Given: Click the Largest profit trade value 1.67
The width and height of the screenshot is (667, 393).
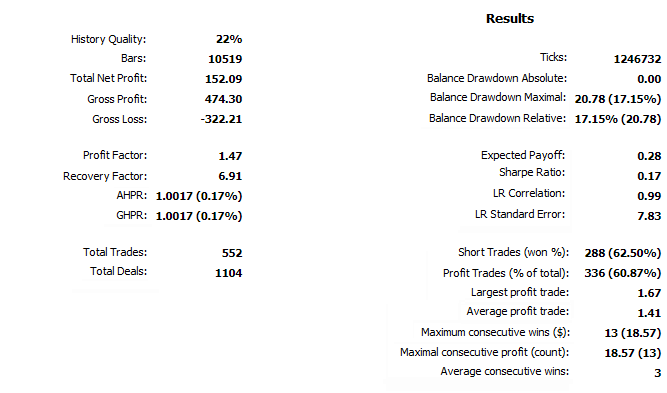Looking at the screenshot, I should click(x=649, y=293).
